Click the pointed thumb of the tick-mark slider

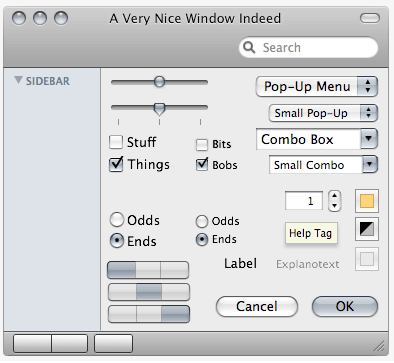pyautogui.click(x=160, y=109)
